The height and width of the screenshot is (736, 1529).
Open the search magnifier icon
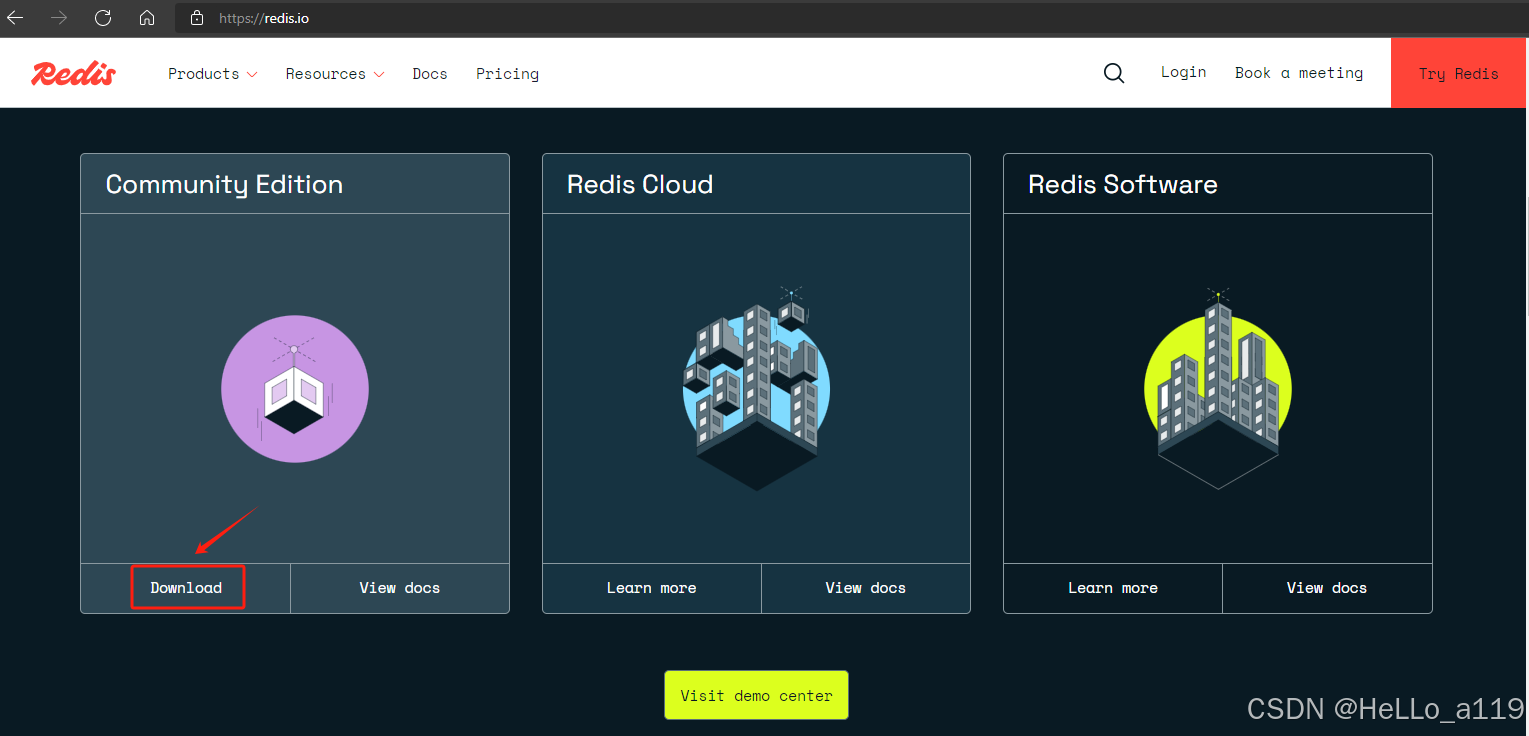click(1114, 73)
